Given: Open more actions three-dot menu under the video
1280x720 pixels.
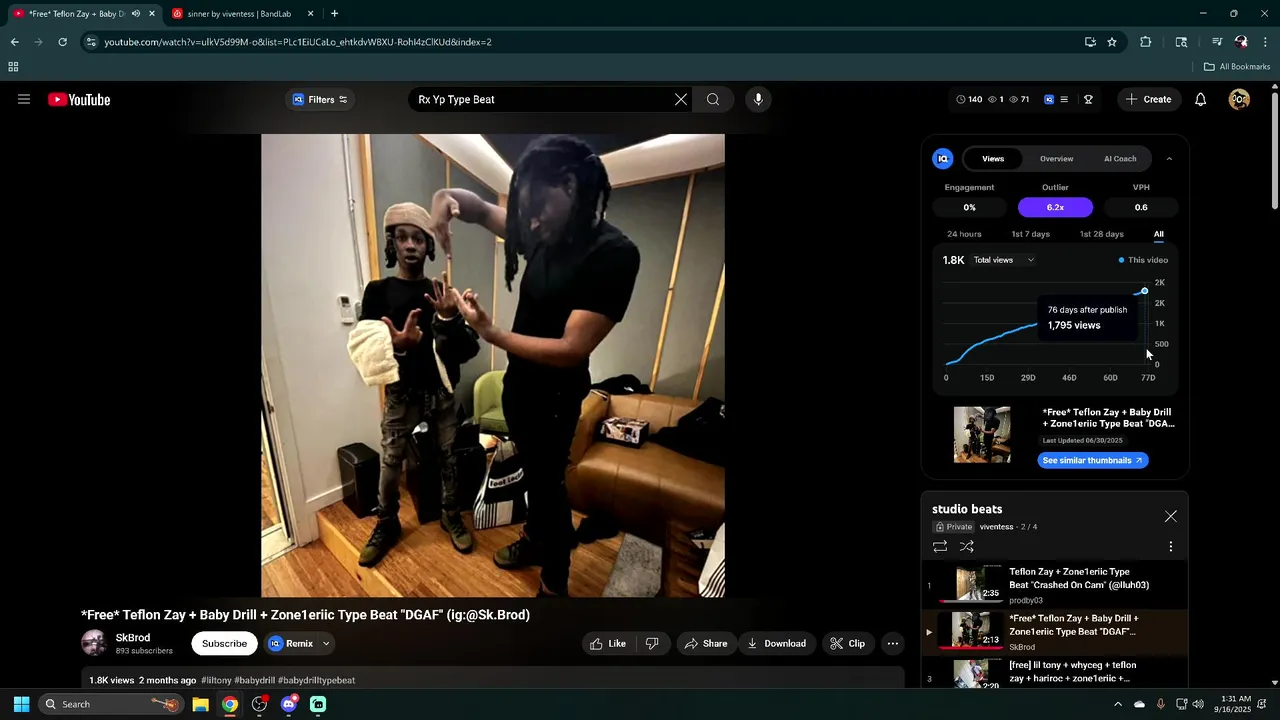Looking at the screenshot, I should point(893,643).
